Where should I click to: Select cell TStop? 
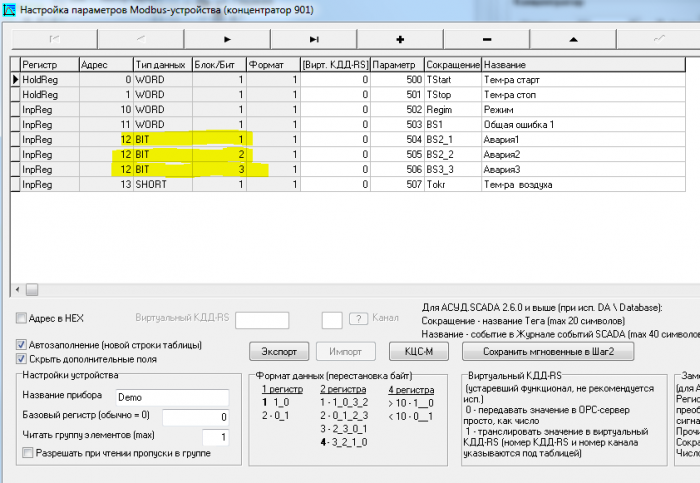pos(453,95)
